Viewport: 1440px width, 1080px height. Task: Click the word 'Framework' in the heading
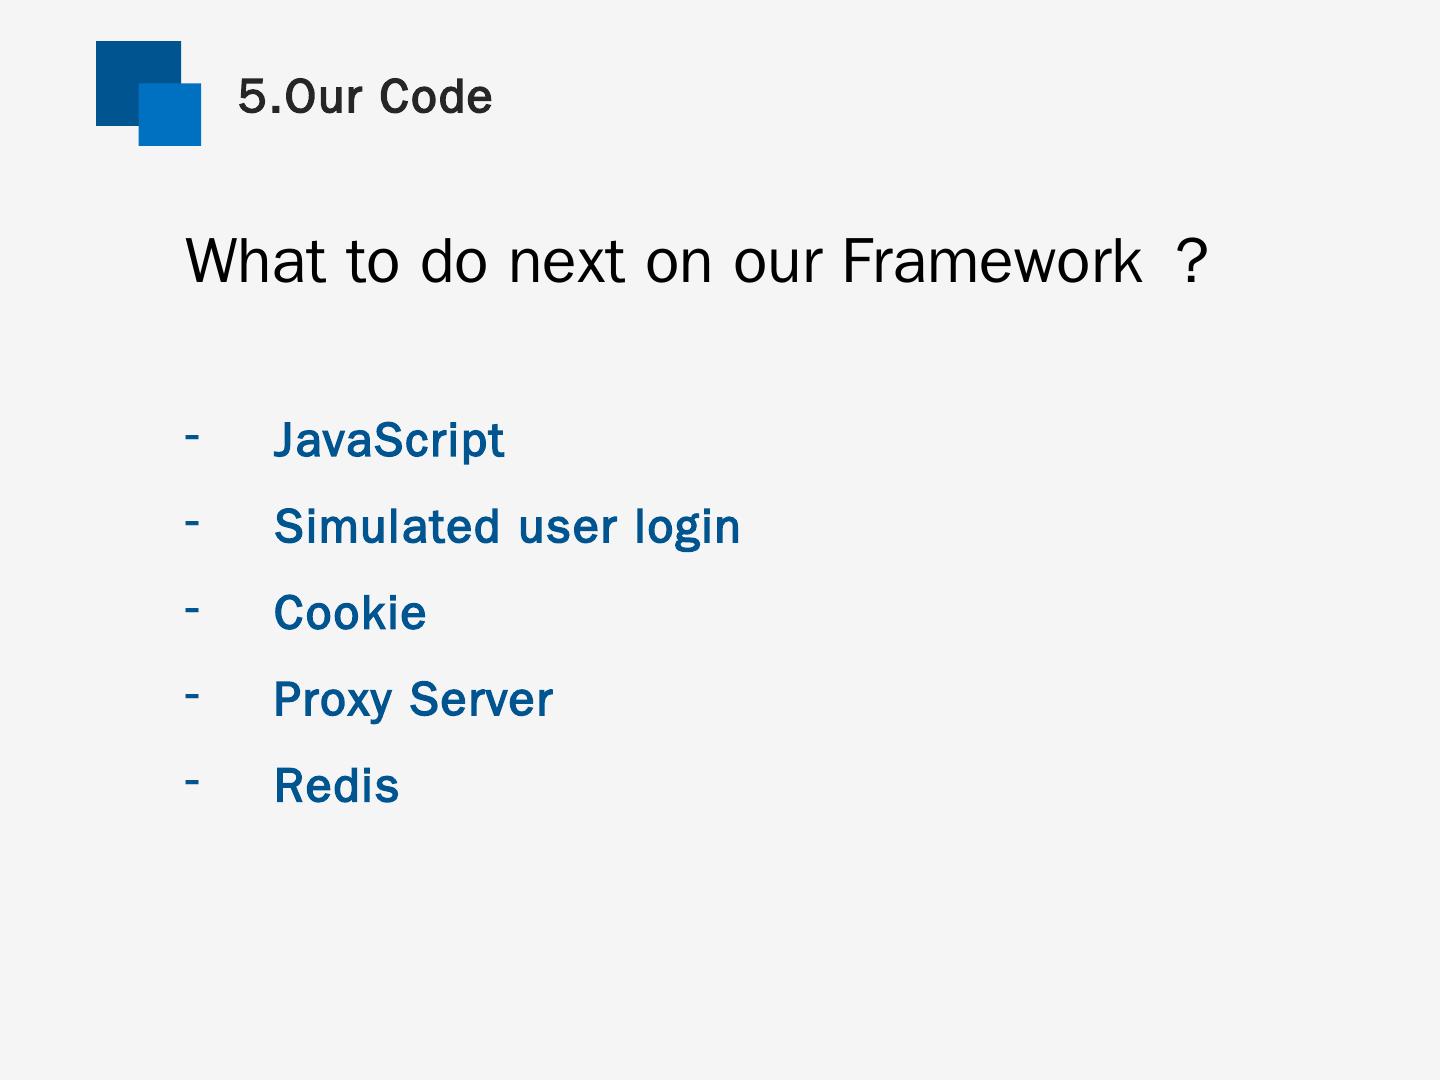tap(992, 261)
